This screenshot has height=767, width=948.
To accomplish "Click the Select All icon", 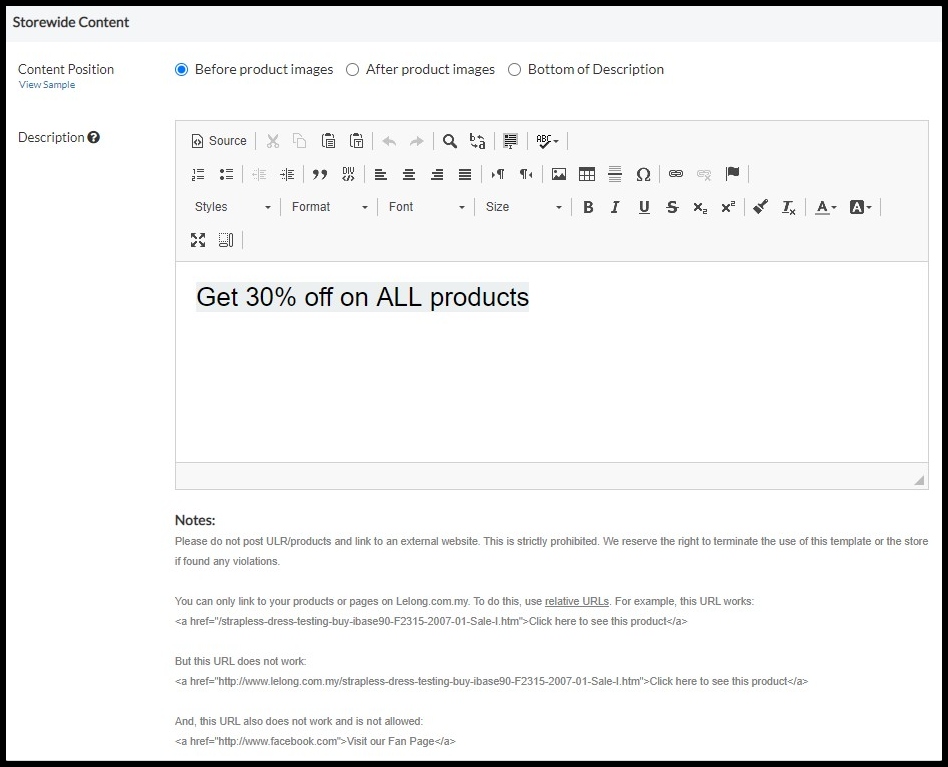I will point(510,141).
